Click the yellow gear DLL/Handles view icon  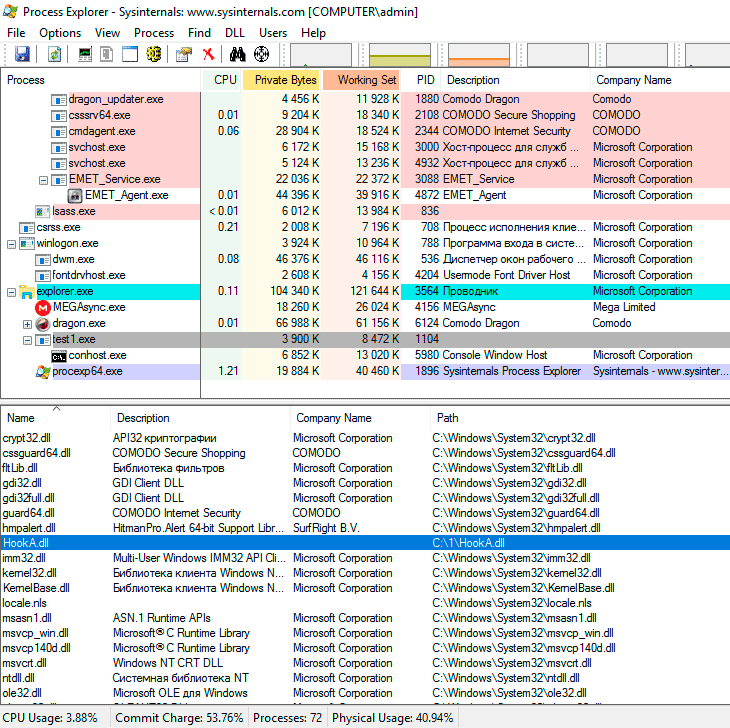154,54
